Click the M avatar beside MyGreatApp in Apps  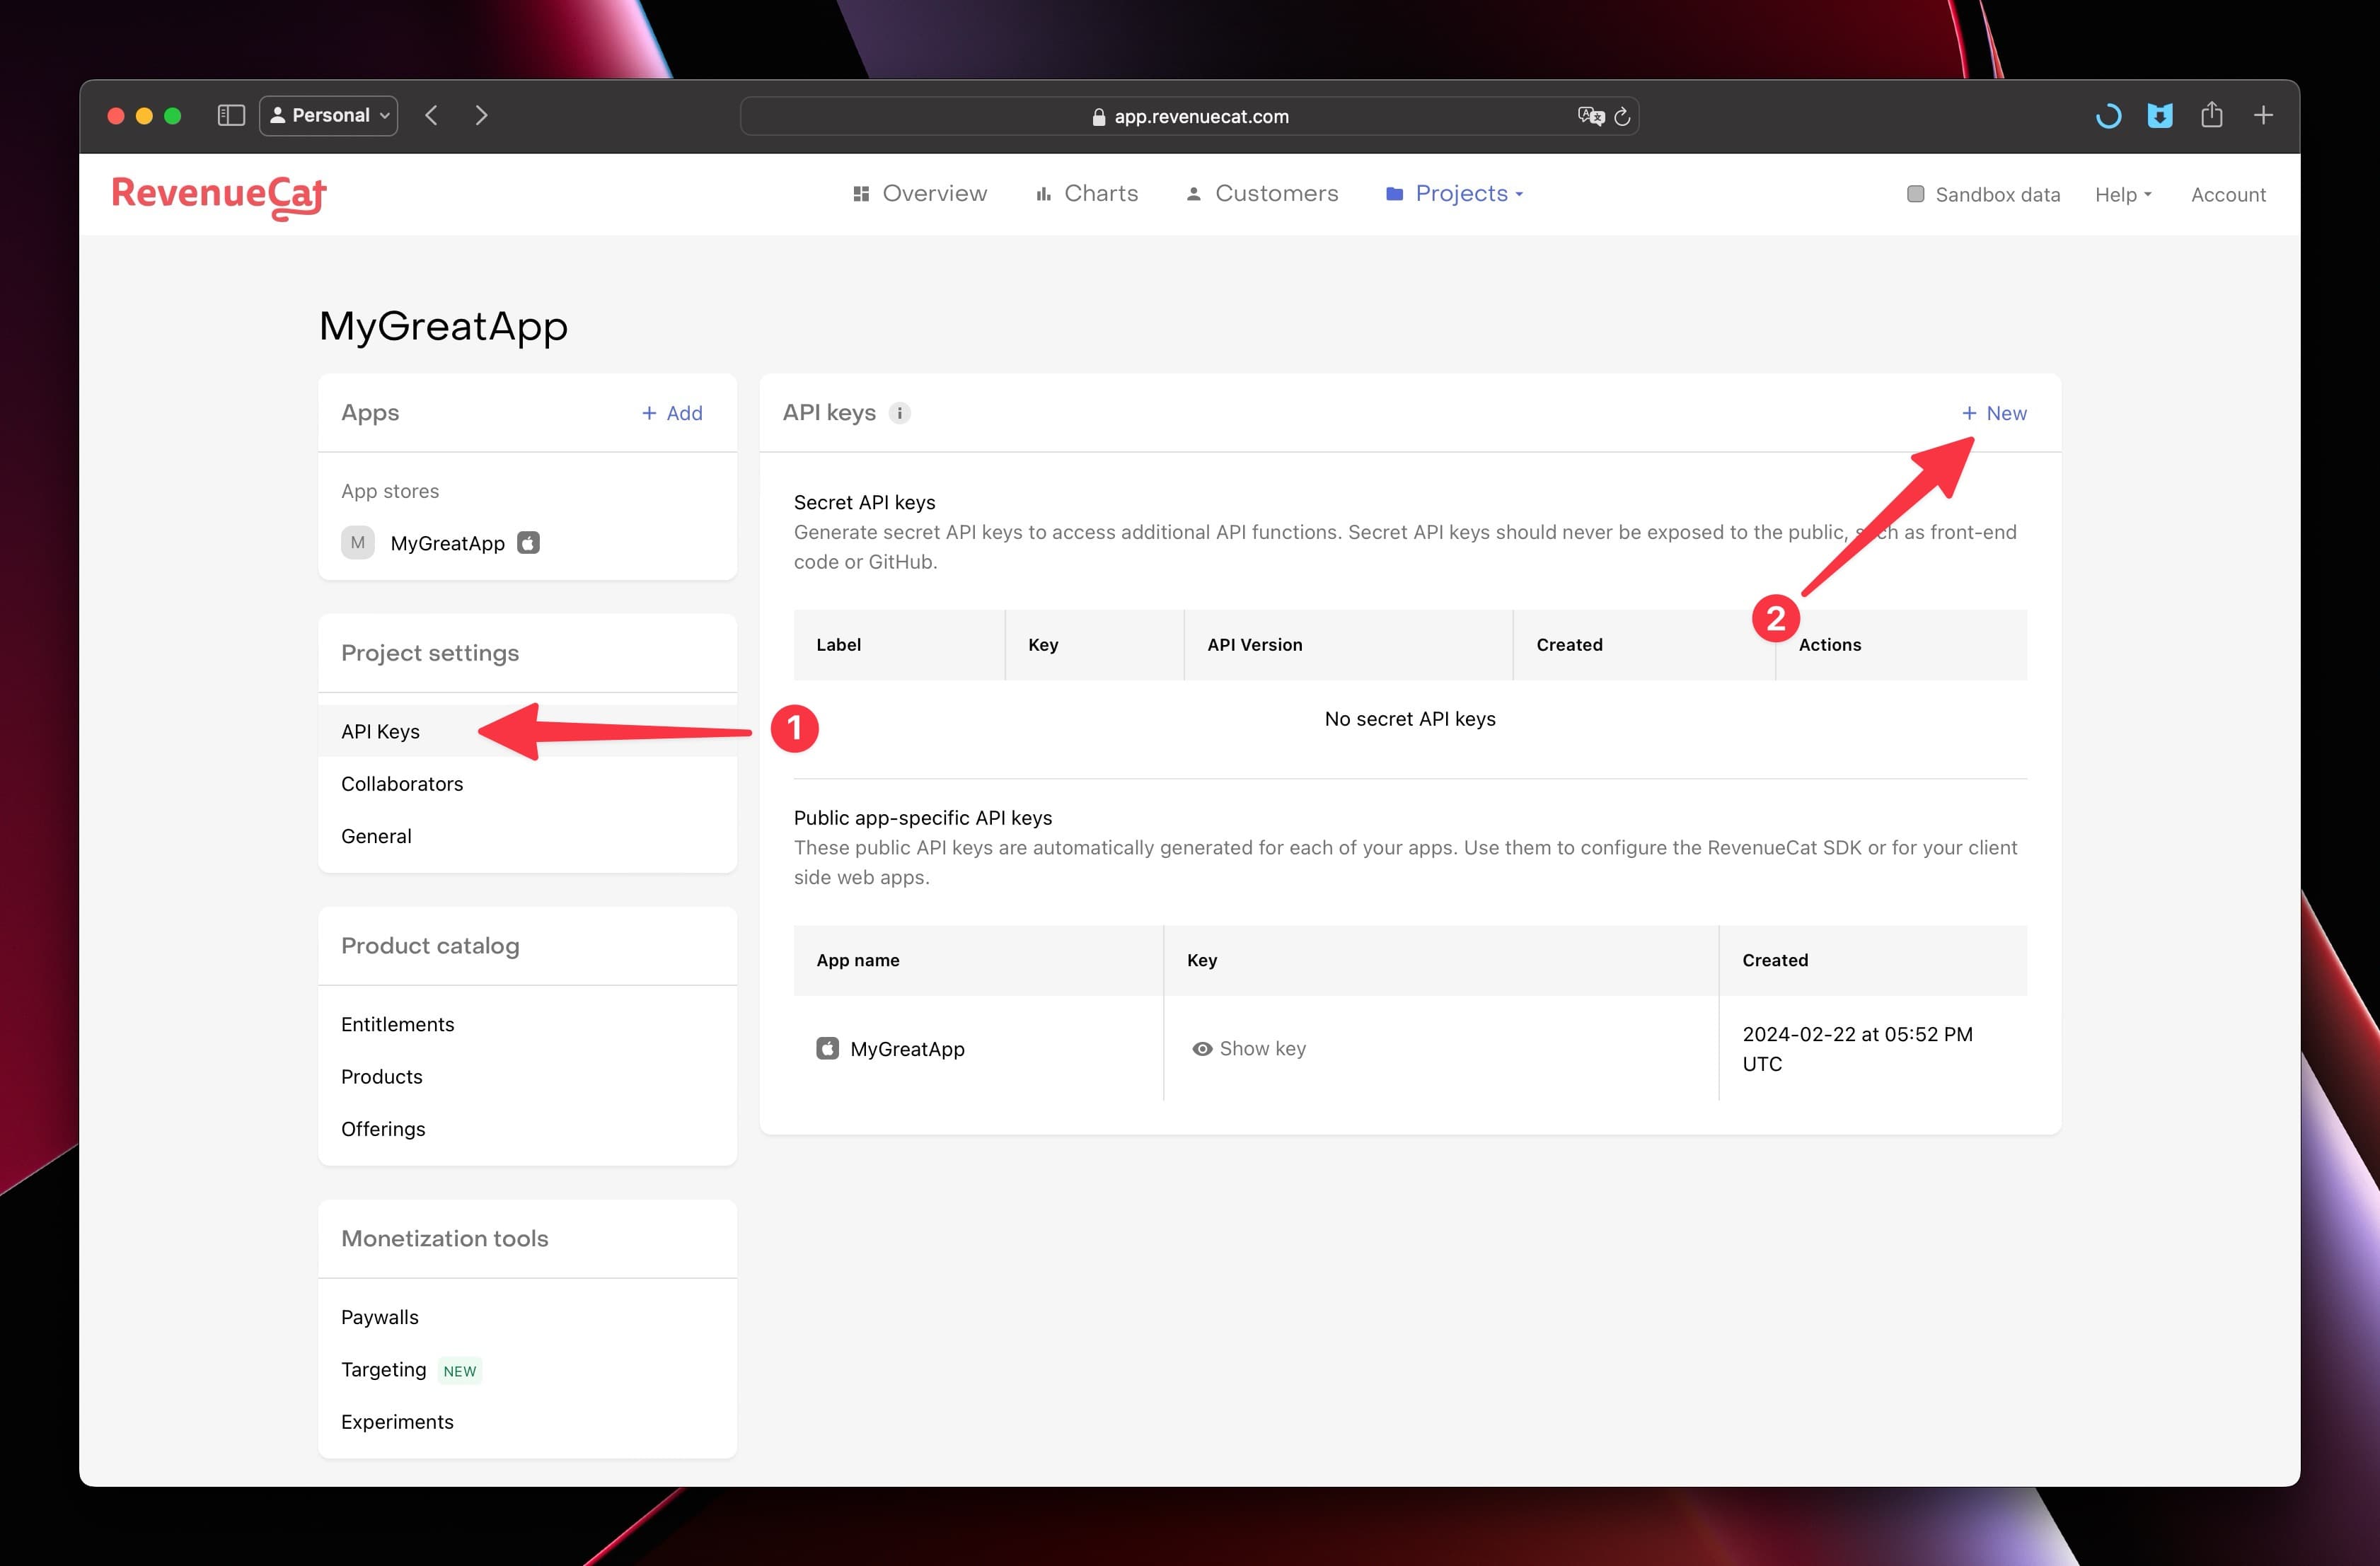(x=357, y=543)
